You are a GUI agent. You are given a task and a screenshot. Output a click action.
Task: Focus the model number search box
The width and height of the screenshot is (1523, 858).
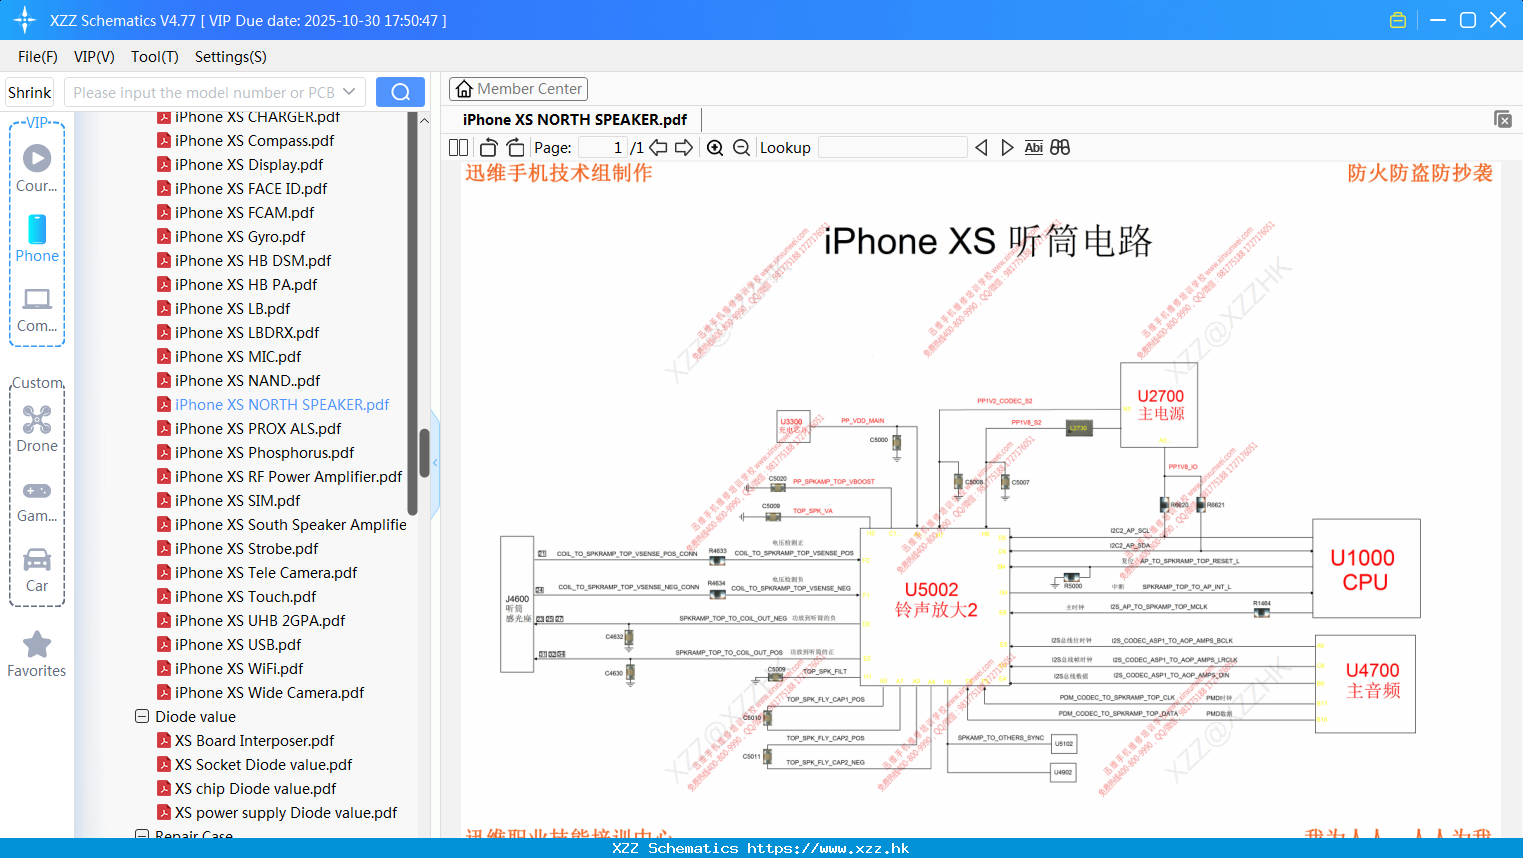(203, 92)
